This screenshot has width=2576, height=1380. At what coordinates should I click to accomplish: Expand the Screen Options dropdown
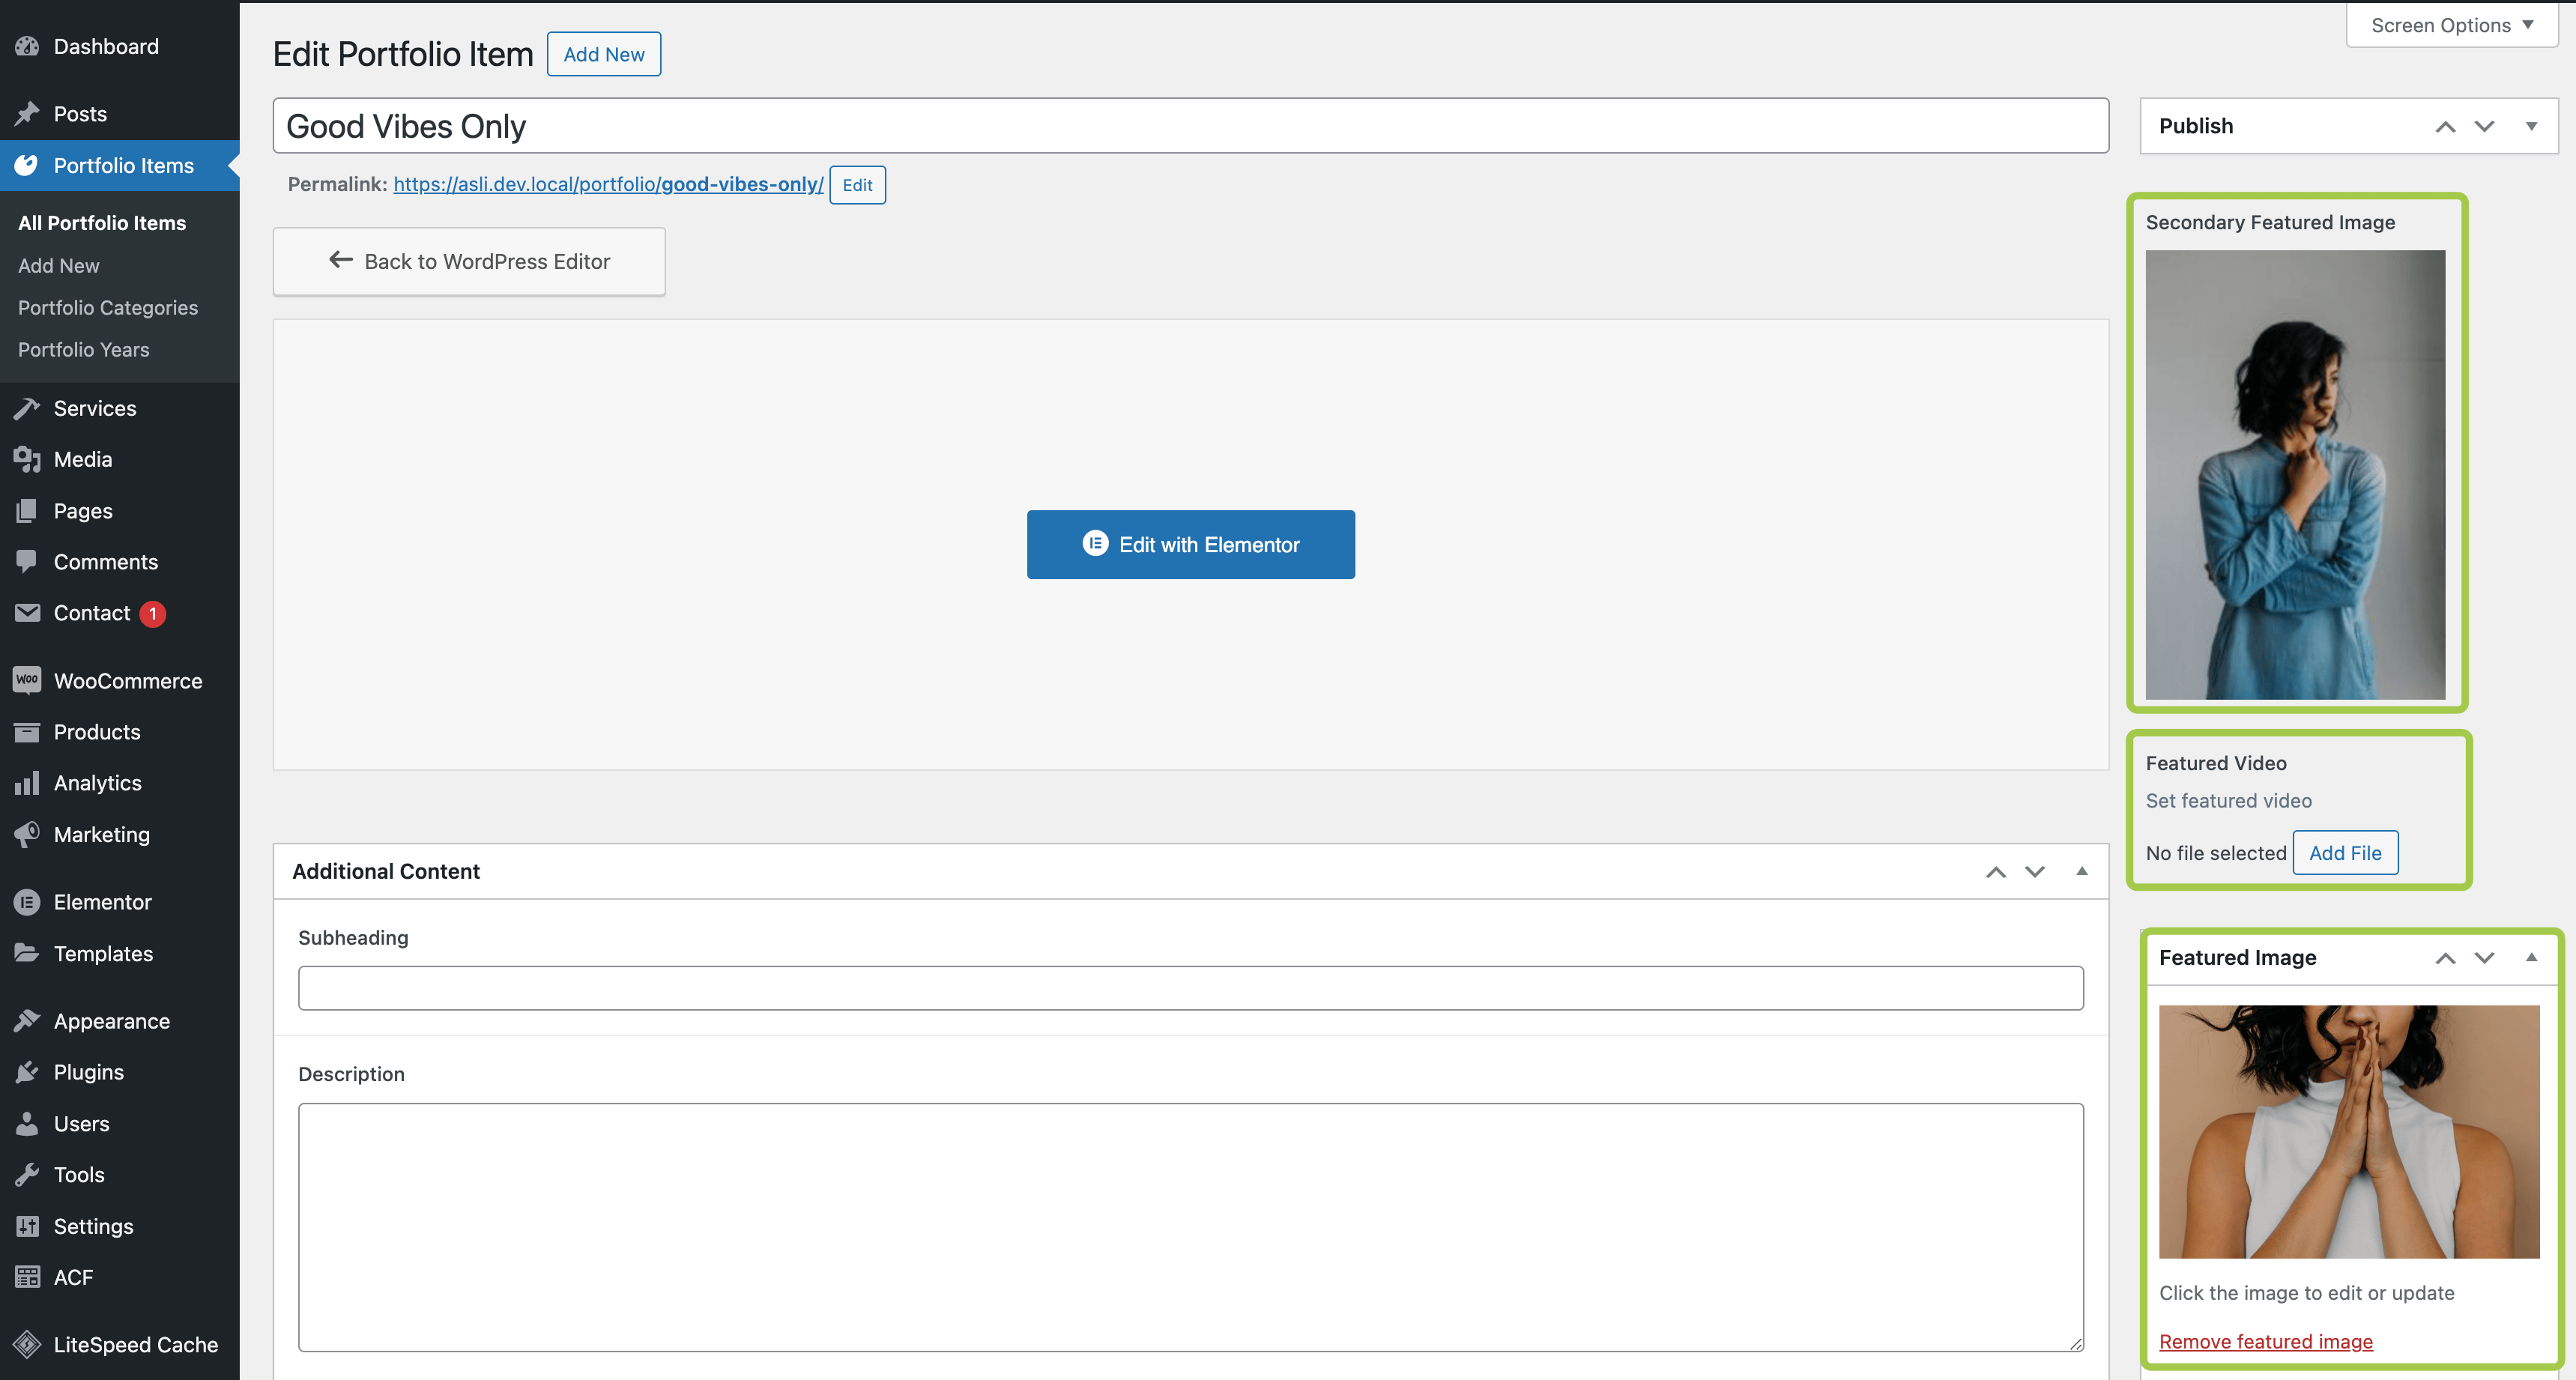pyautogui.click(x=2451, y=25)
